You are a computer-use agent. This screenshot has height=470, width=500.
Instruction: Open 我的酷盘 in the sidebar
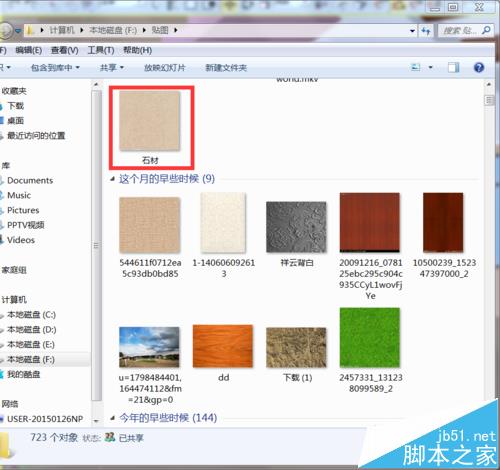tap(23, 374)
